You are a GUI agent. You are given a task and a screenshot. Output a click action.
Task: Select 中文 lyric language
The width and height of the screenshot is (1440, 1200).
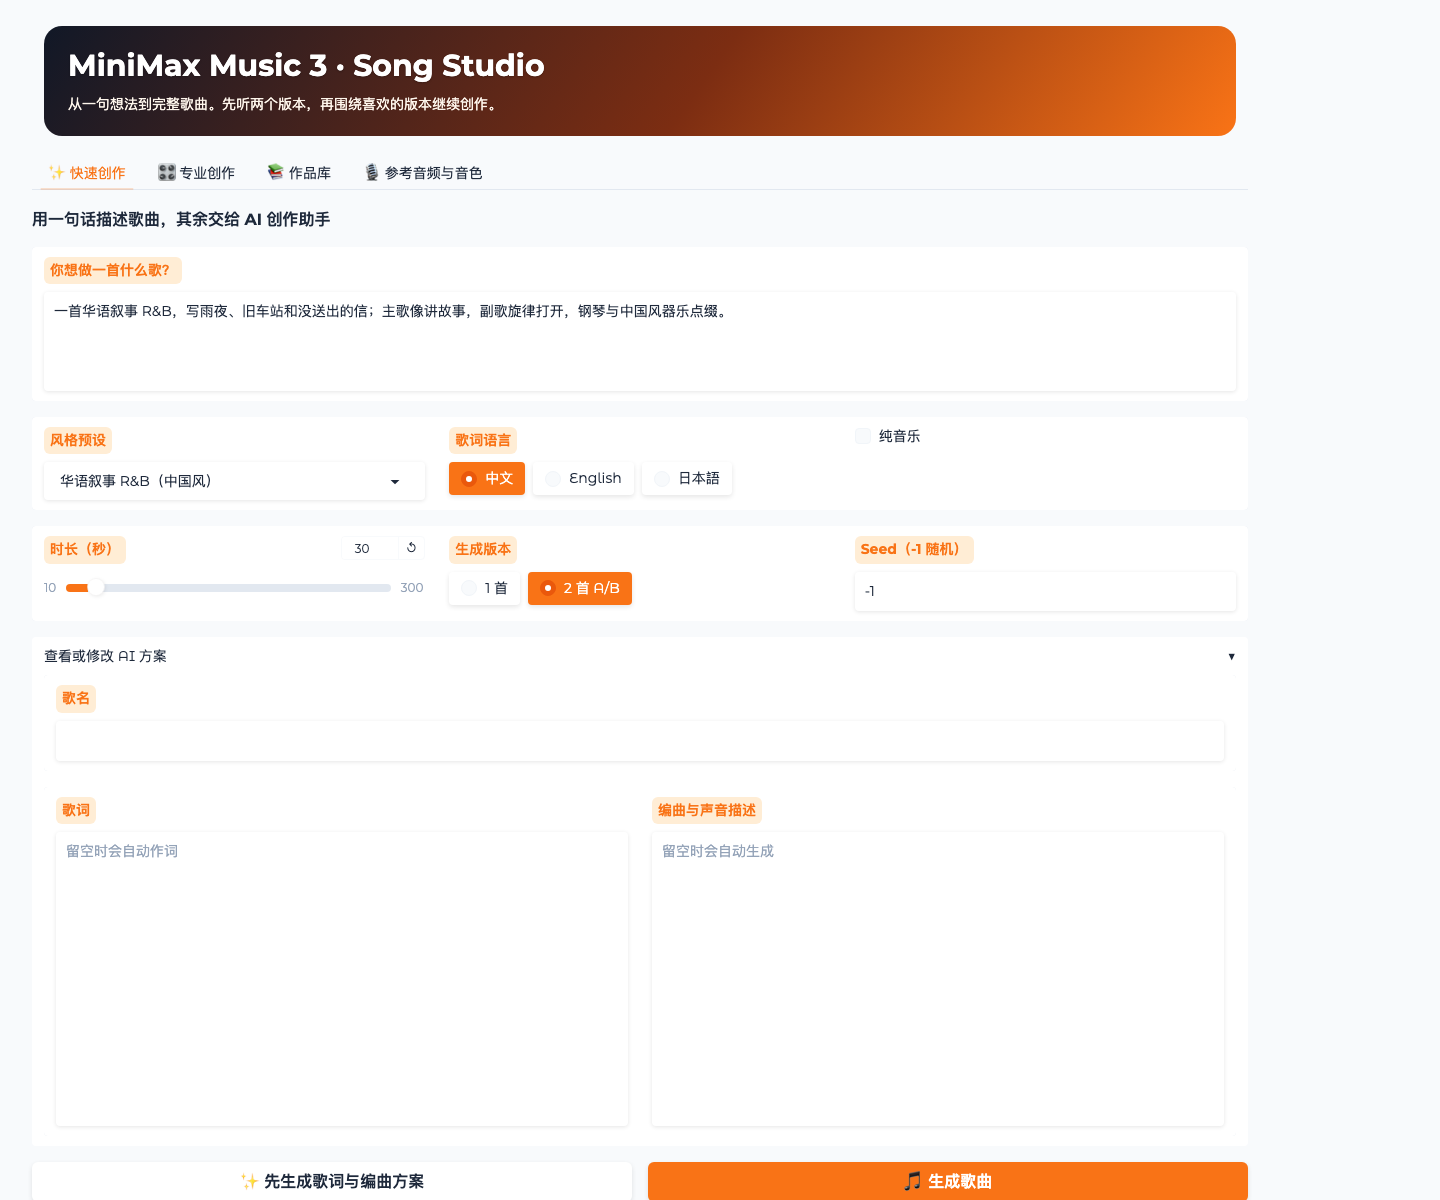487,479
